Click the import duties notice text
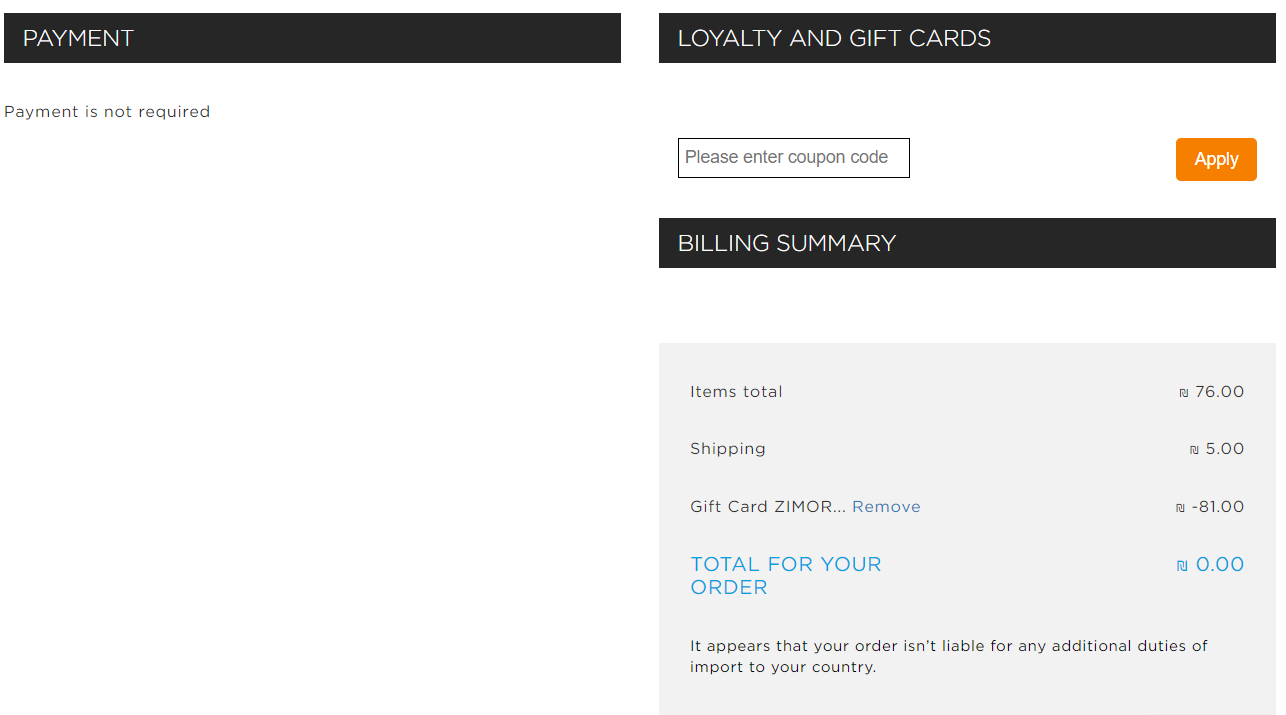 [x=948, y=656]
